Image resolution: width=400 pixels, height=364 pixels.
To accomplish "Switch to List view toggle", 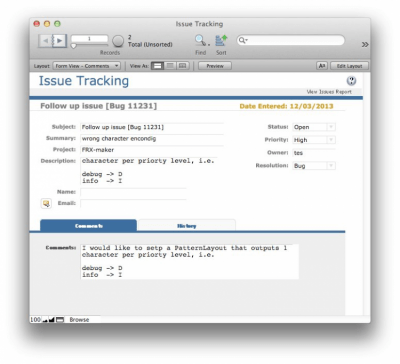I will click(x=170, y=66).
